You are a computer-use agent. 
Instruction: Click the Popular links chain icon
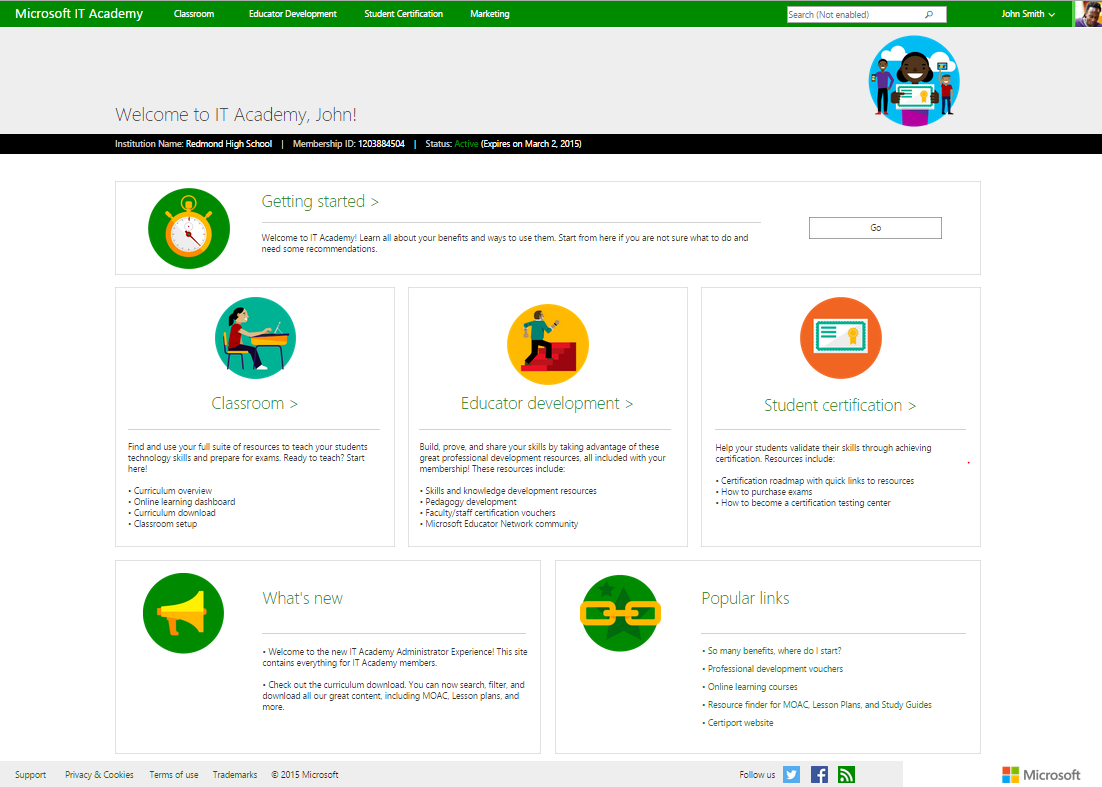[621, 613]
